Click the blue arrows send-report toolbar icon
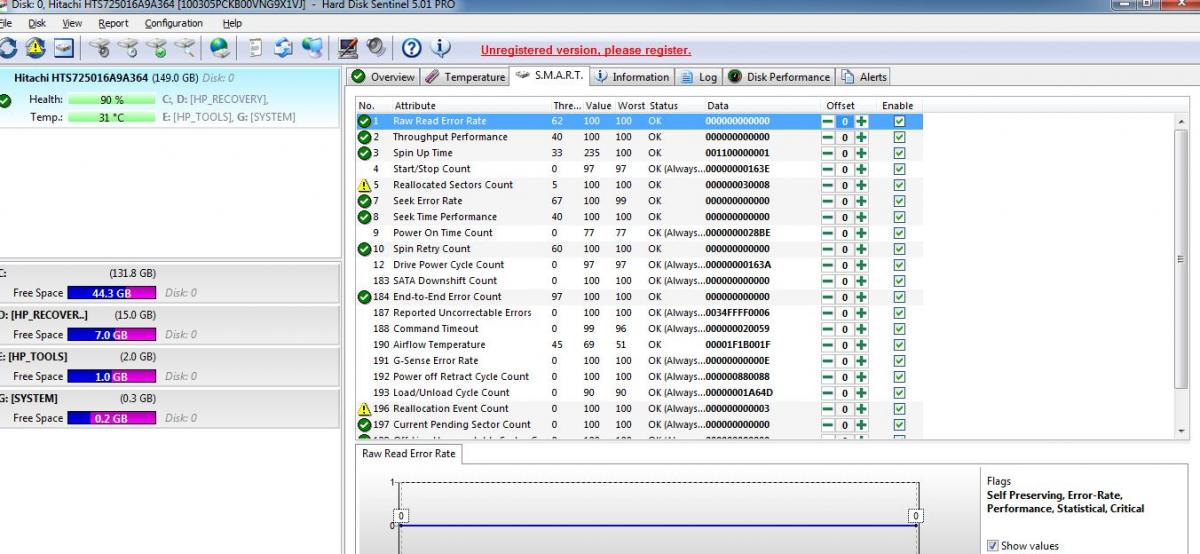Image resolution: width=1200 pixels, height=554 pixels. pyautogui.click(x=284, y=47)
